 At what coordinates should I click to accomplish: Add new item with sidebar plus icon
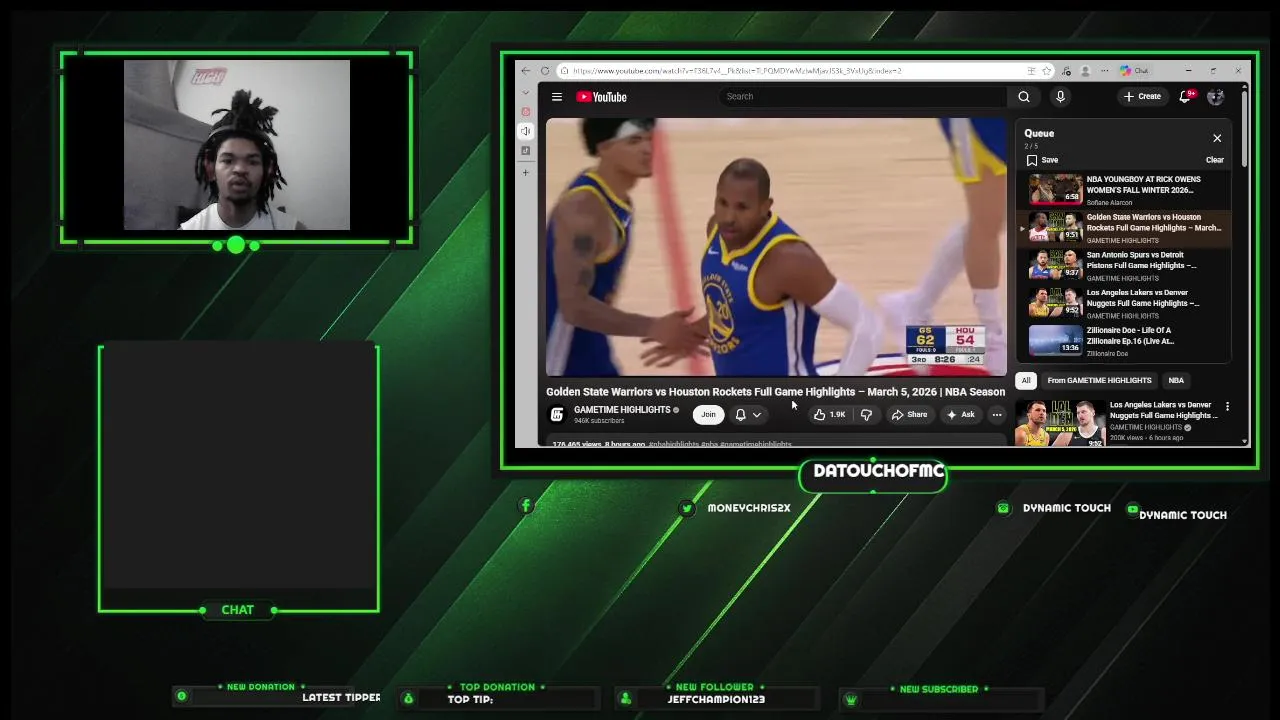[x=526, y=173]
